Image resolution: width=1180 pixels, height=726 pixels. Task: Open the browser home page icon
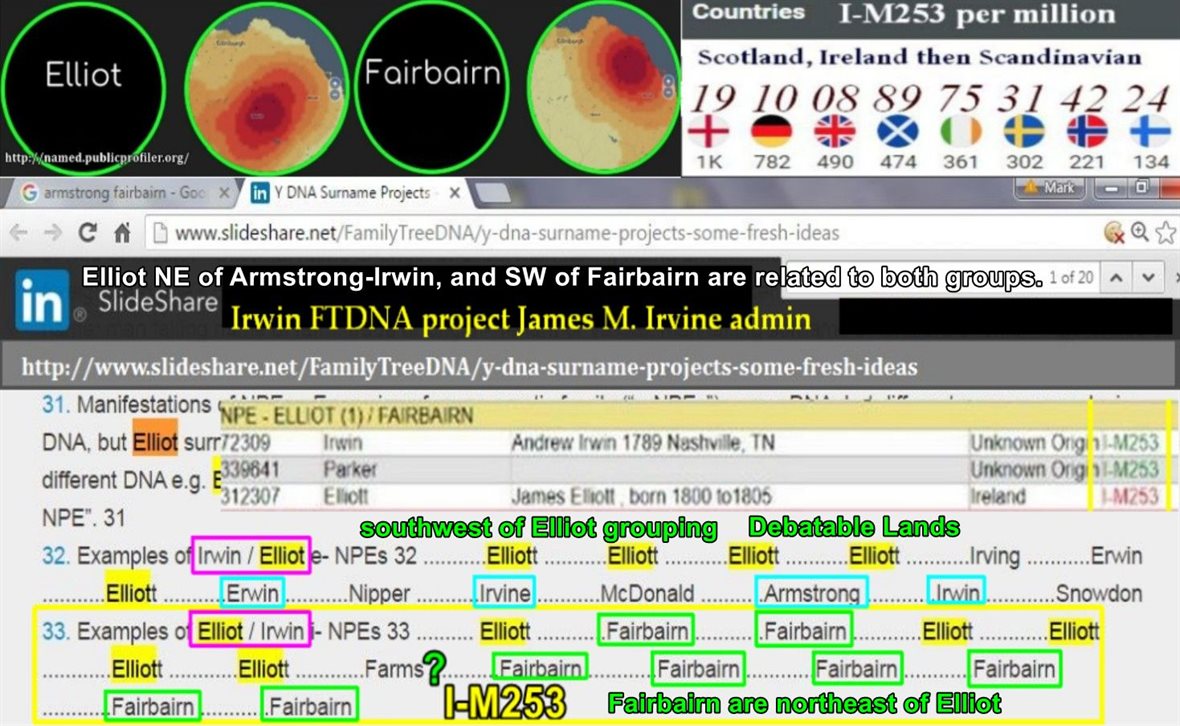pyautogui.click(x=122, y=233)
